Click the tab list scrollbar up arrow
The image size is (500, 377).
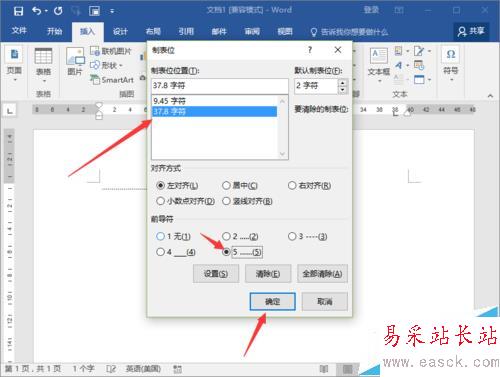click(282, 101)
